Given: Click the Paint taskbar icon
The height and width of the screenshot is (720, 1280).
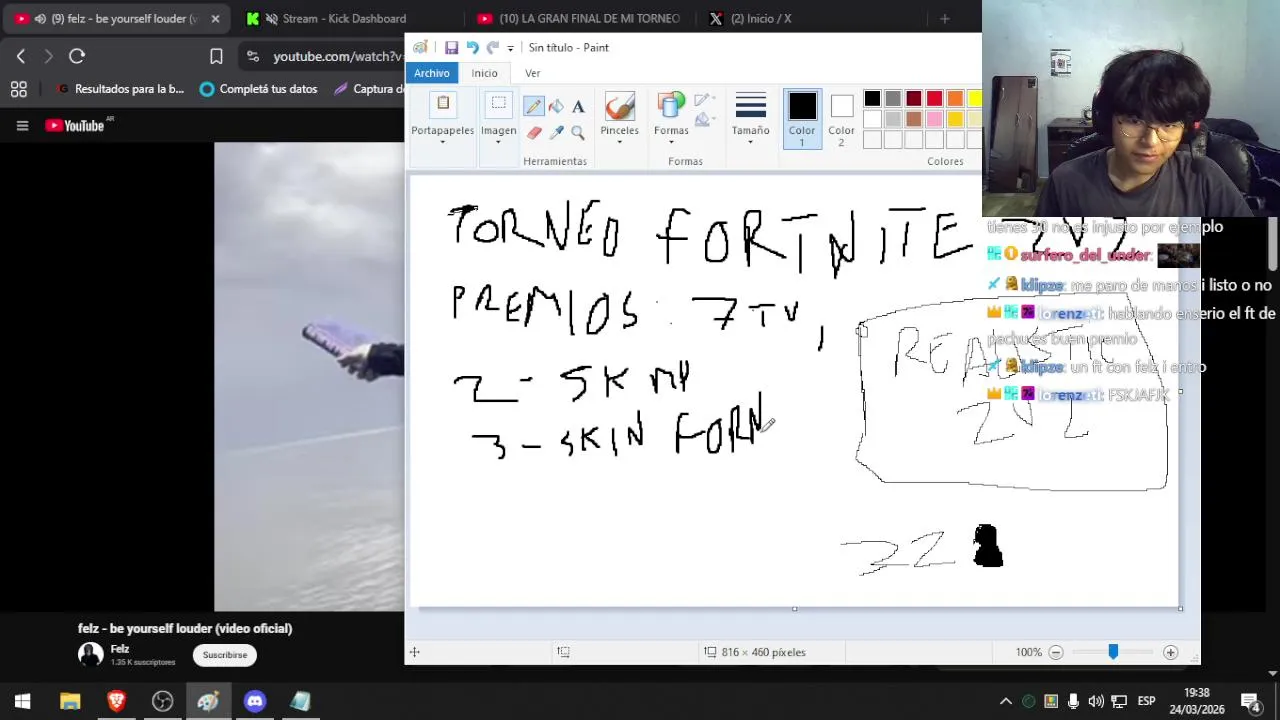Looking at the screenshot, I should click(208, 701).
